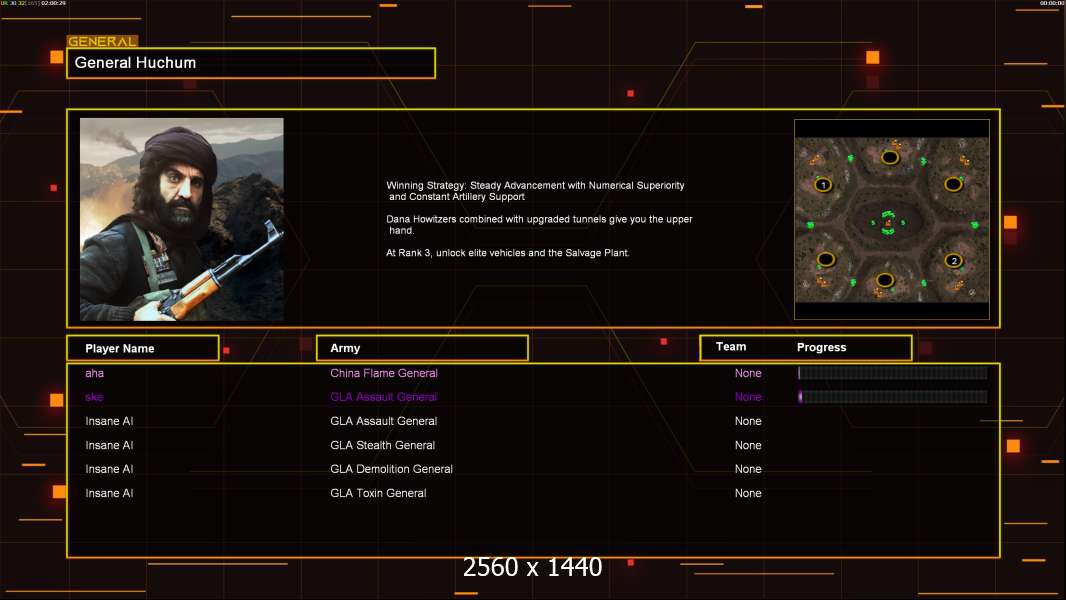Select the GLA Toxin General row

click(533, 493)
